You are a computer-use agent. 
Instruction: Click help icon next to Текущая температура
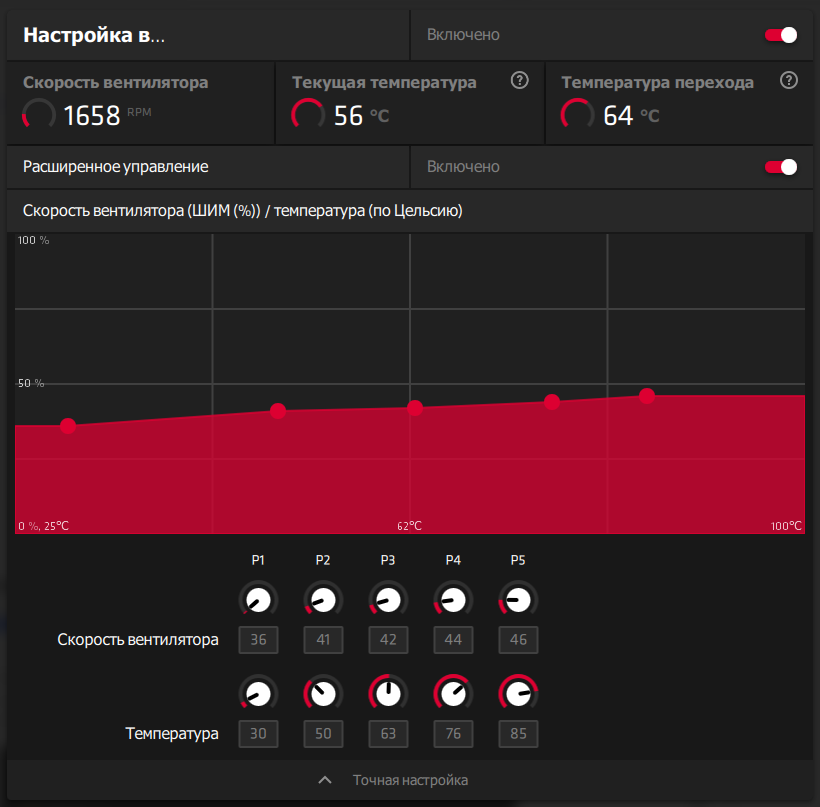519,81
